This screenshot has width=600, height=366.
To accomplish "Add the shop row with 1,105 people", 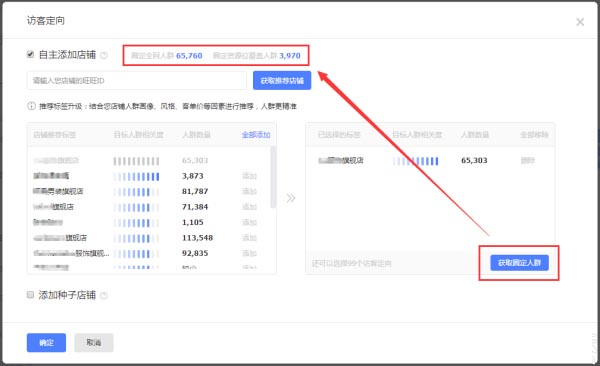I will [x=249, y=222].
